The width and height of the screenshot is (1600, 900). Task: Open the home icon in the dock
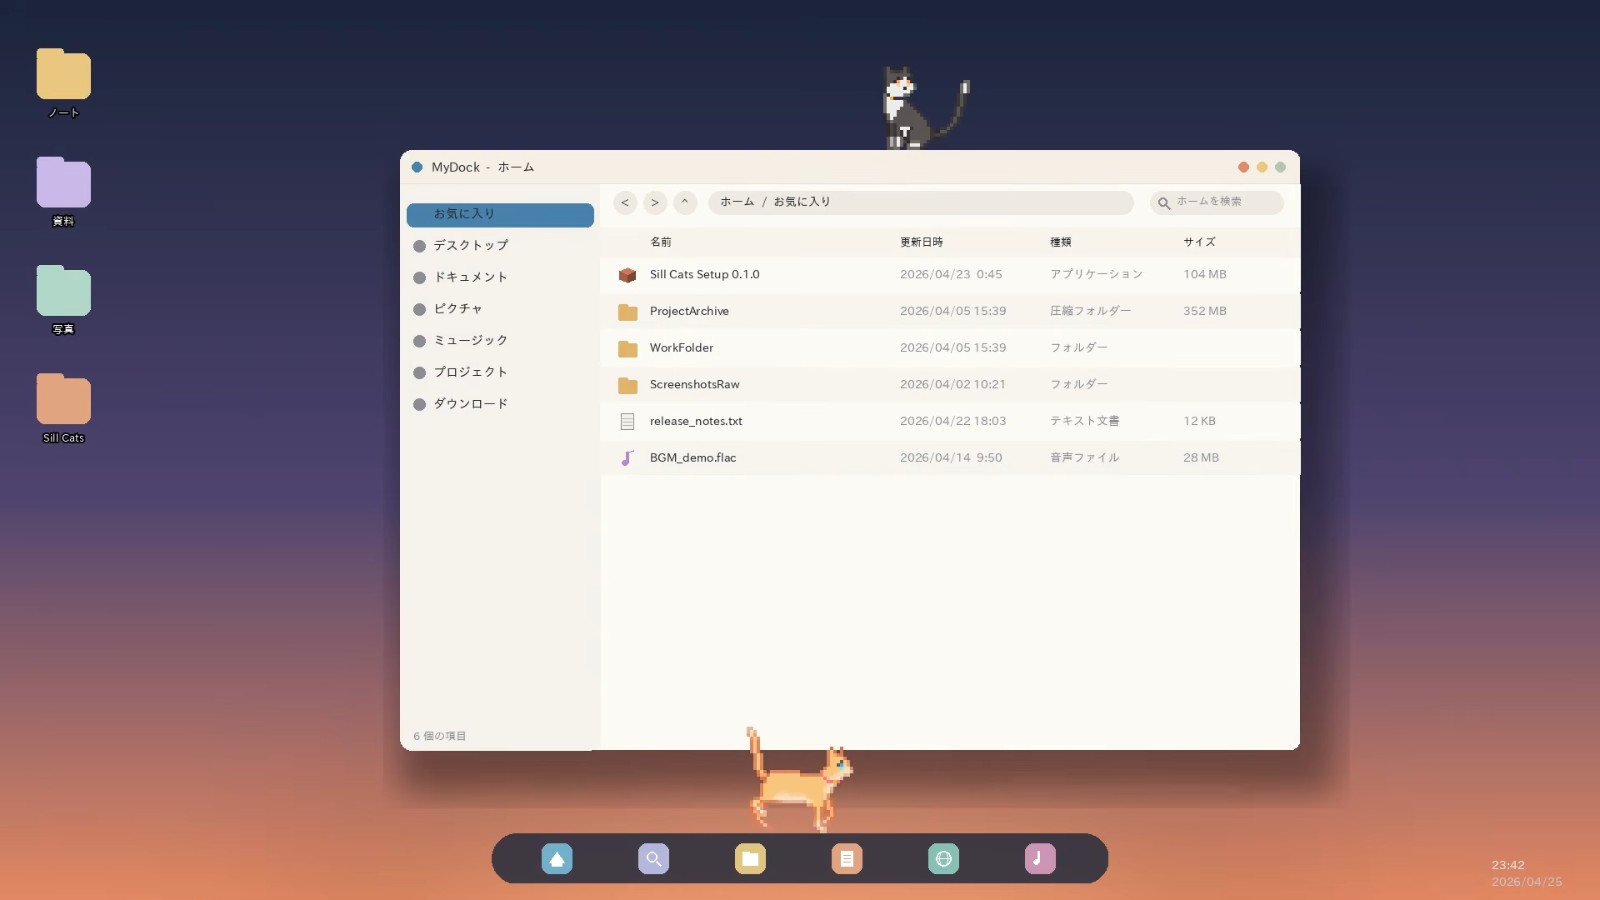557,859
